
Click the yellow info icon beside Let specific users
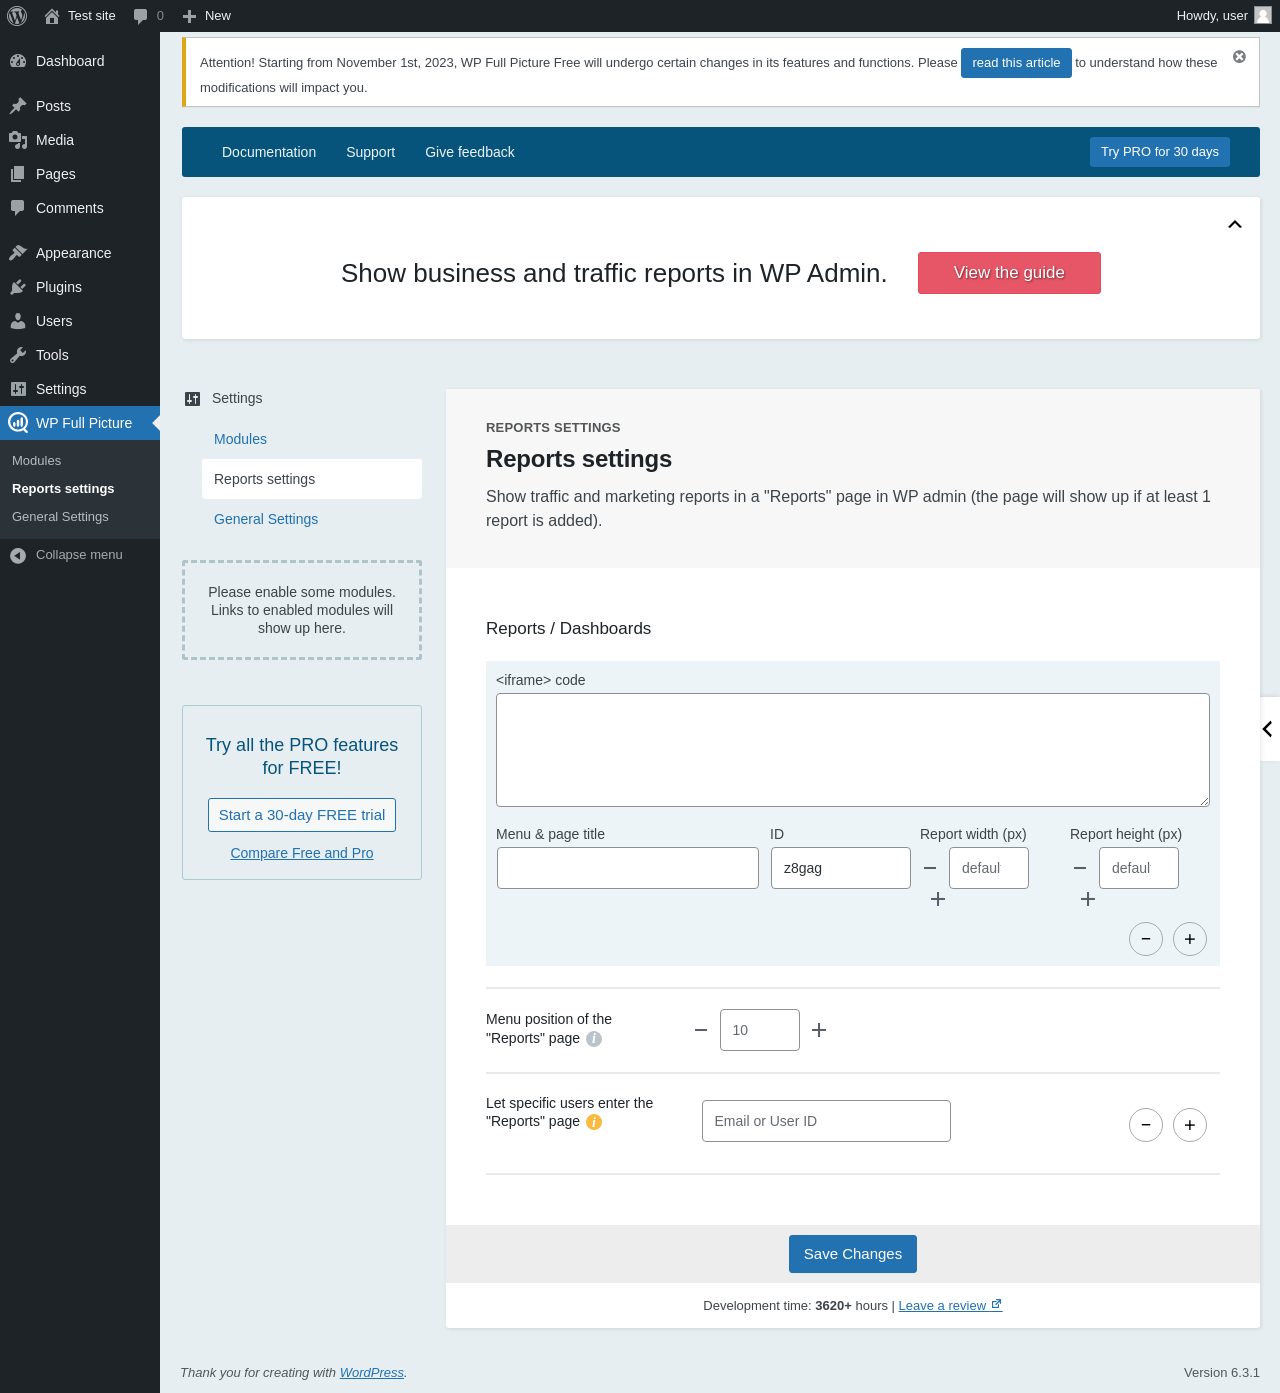(x=594, y=1122)
